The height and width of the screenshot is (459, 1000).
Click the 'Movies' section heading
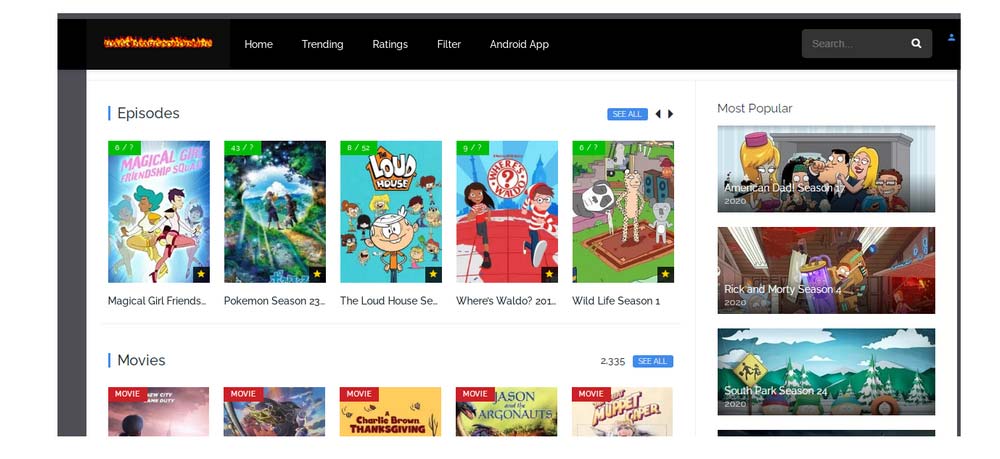click(x=141, y=361)
